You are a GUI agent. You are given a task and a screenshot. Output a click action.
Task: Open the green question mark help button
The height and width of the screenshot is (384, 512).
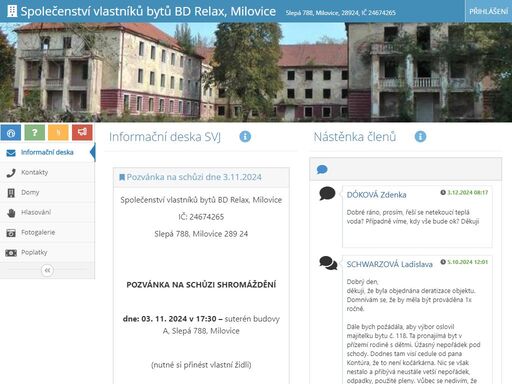coord(34,132)
